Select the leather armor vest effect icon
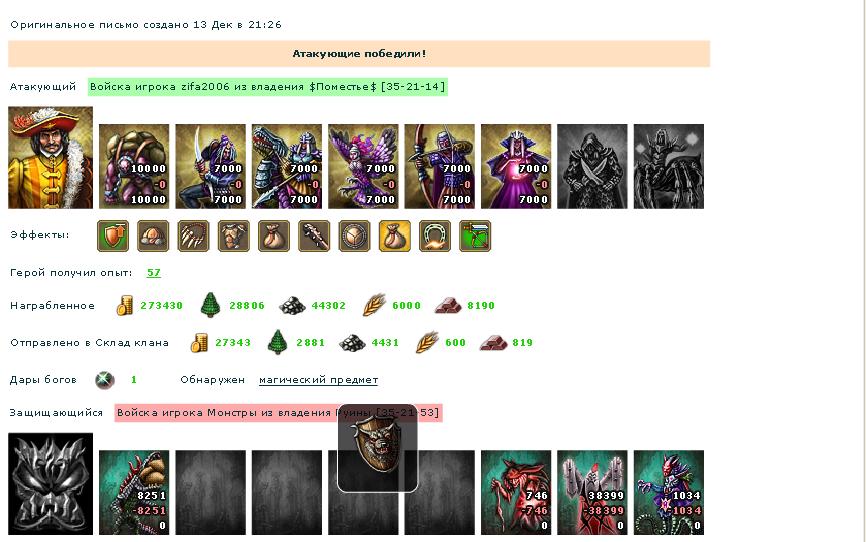The image size is (866, 542). (x=234, y=236)
